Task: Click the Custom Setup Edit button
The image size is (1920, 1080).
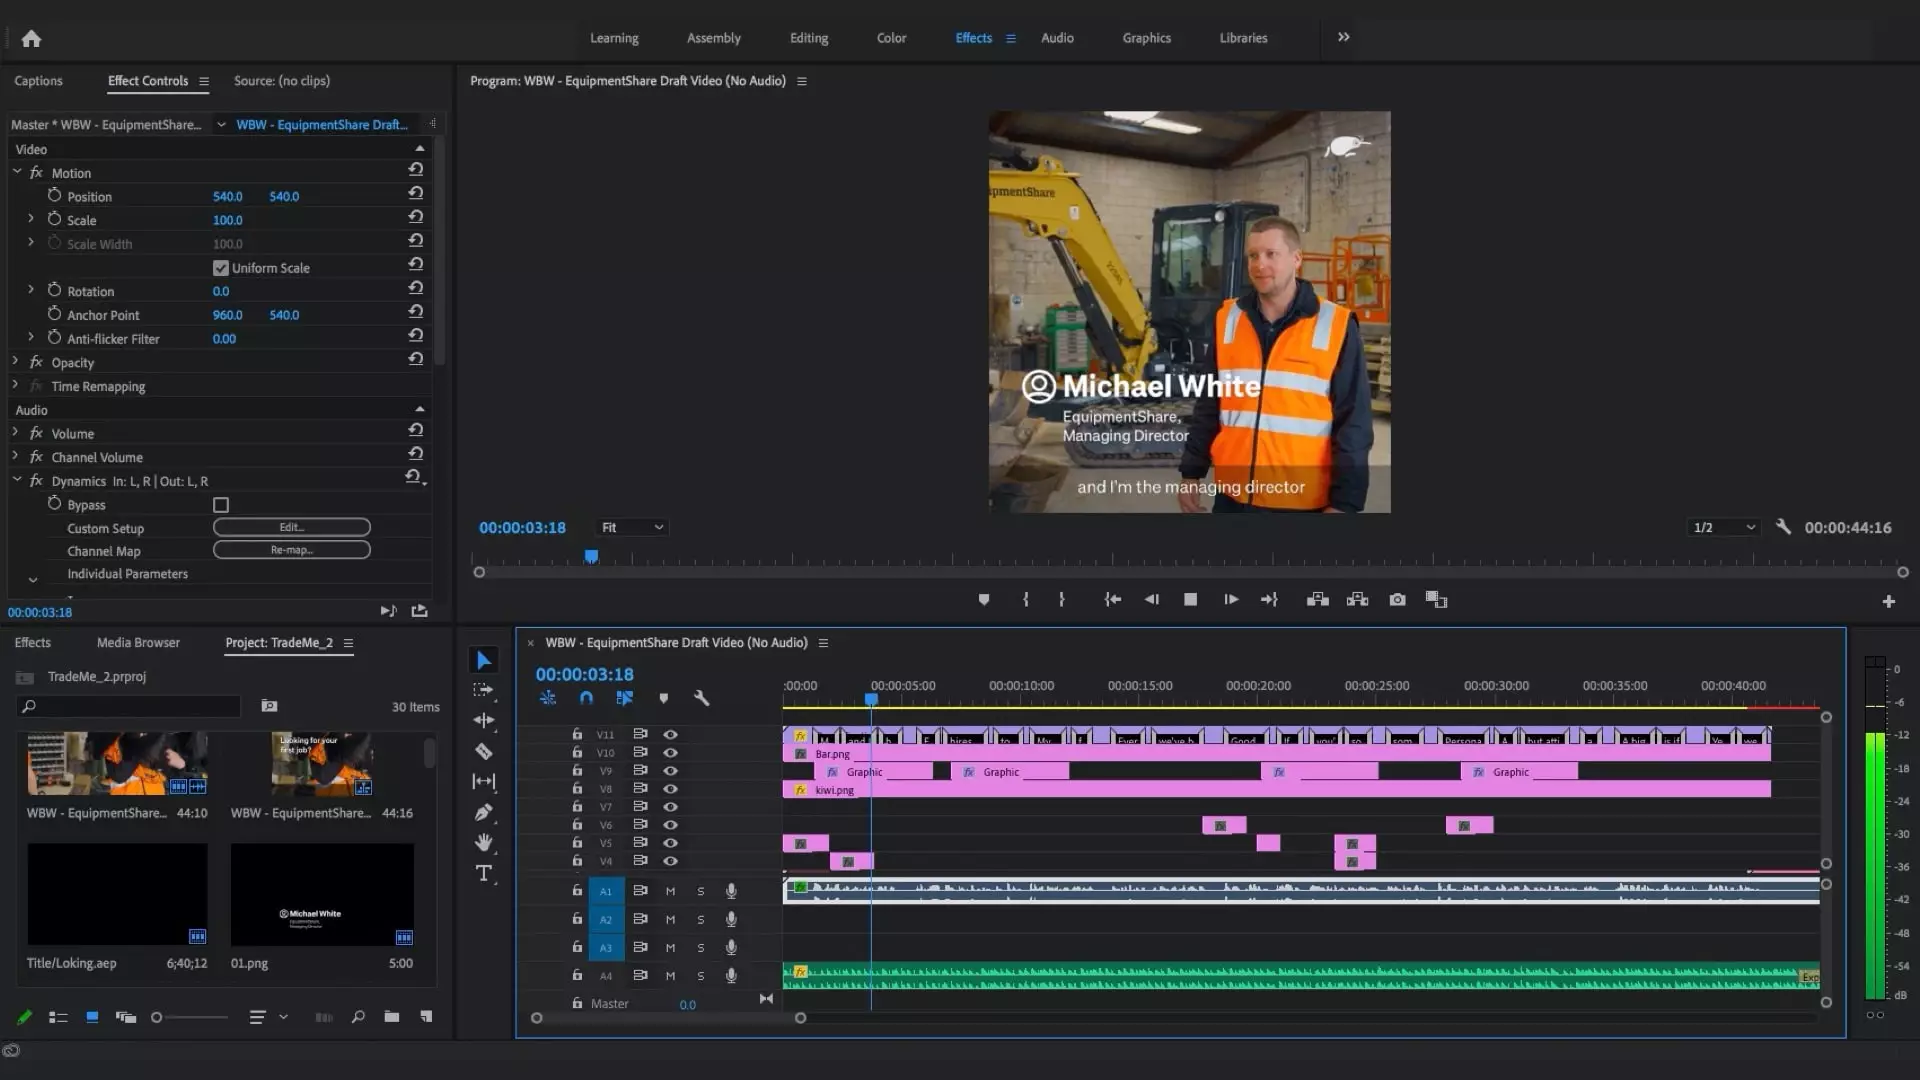Action: 291,527
